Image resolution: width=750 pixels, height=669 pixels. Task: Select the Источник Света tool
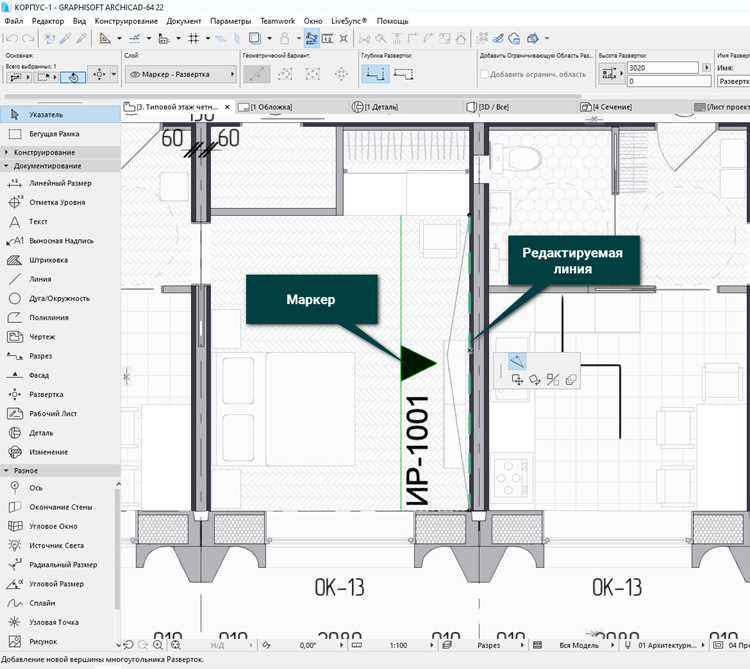(57, 546)
